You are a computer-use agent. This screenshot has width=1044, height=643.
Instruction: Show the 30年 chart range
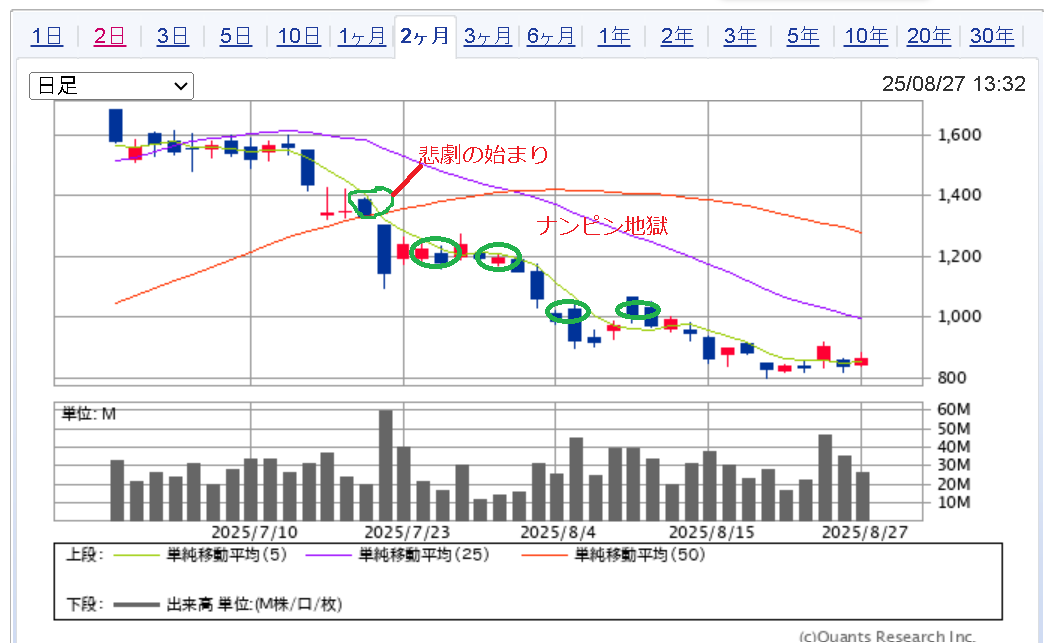[991, 37]
